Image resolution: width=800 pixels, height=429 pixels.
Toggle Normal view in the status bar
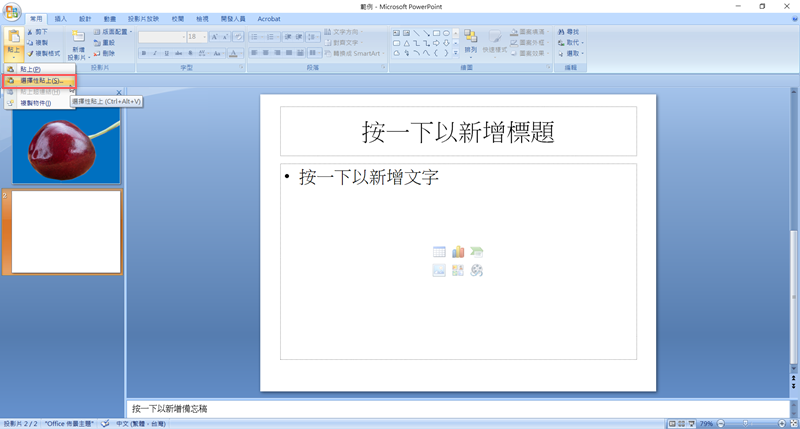click(x=672, y=423)
